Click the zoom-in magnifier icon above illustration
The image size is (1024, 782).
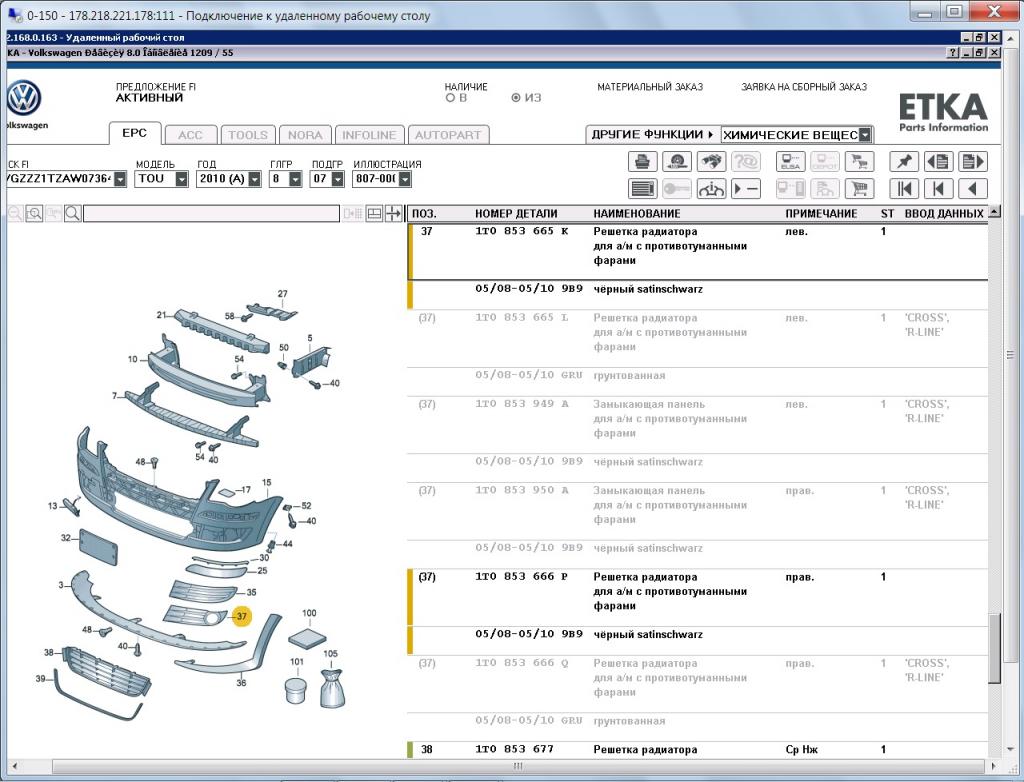click(x=34, y=213)
